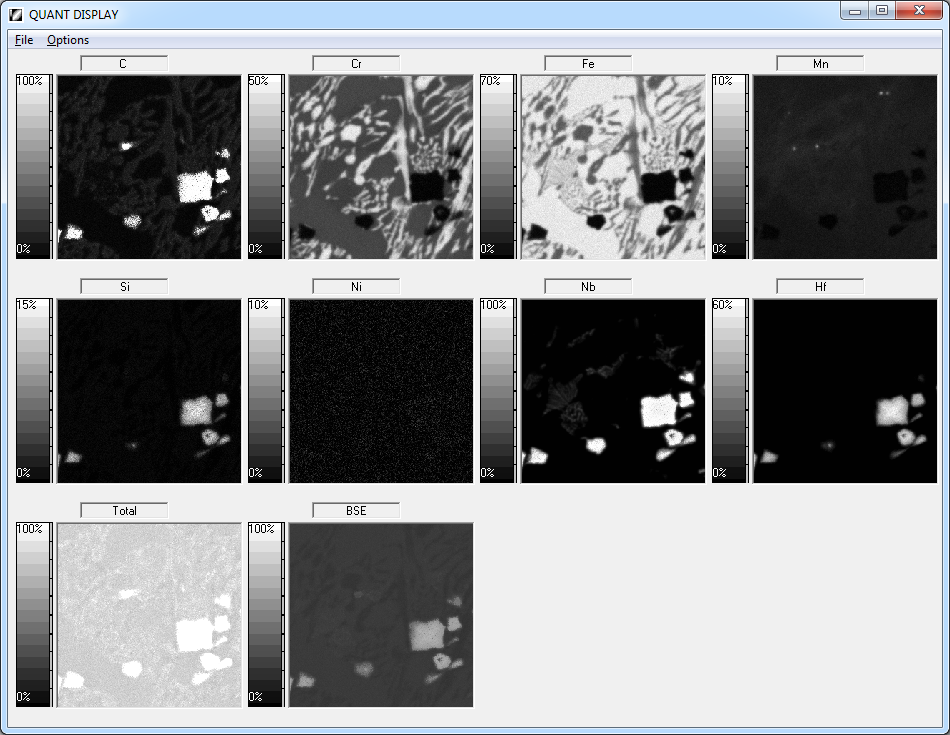Click the Ni element label button
Image resolution: width=950 pixels, height=735 pixels.
[x=356, y=287]
